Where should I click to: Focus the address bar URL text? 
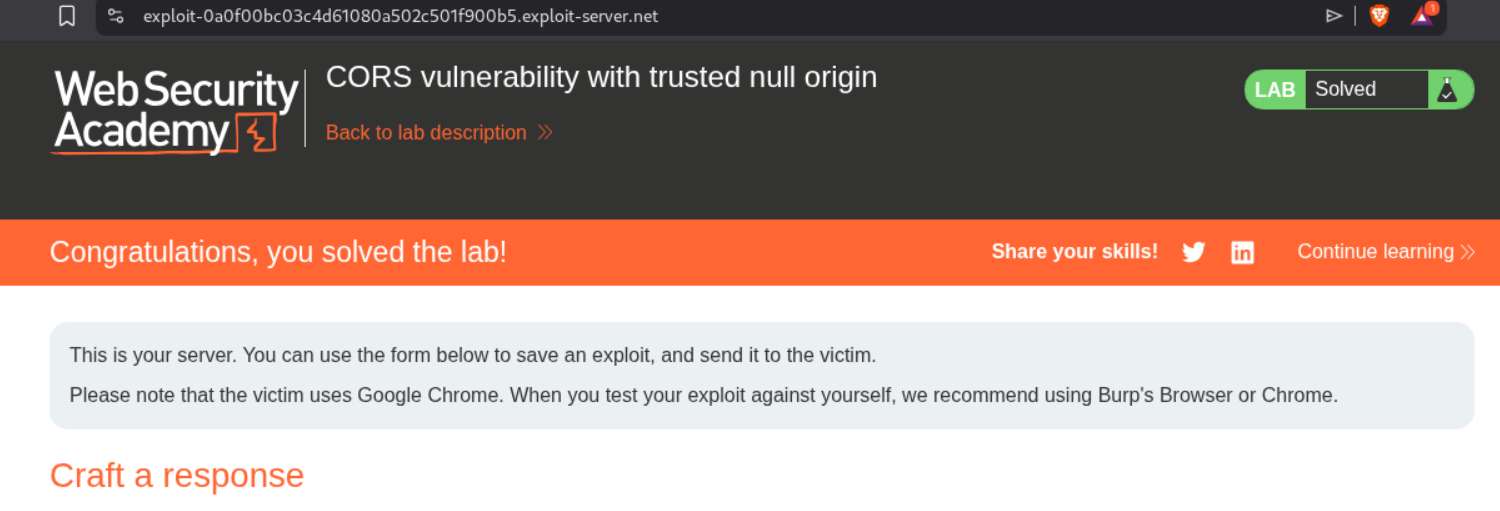click(400, 16)
